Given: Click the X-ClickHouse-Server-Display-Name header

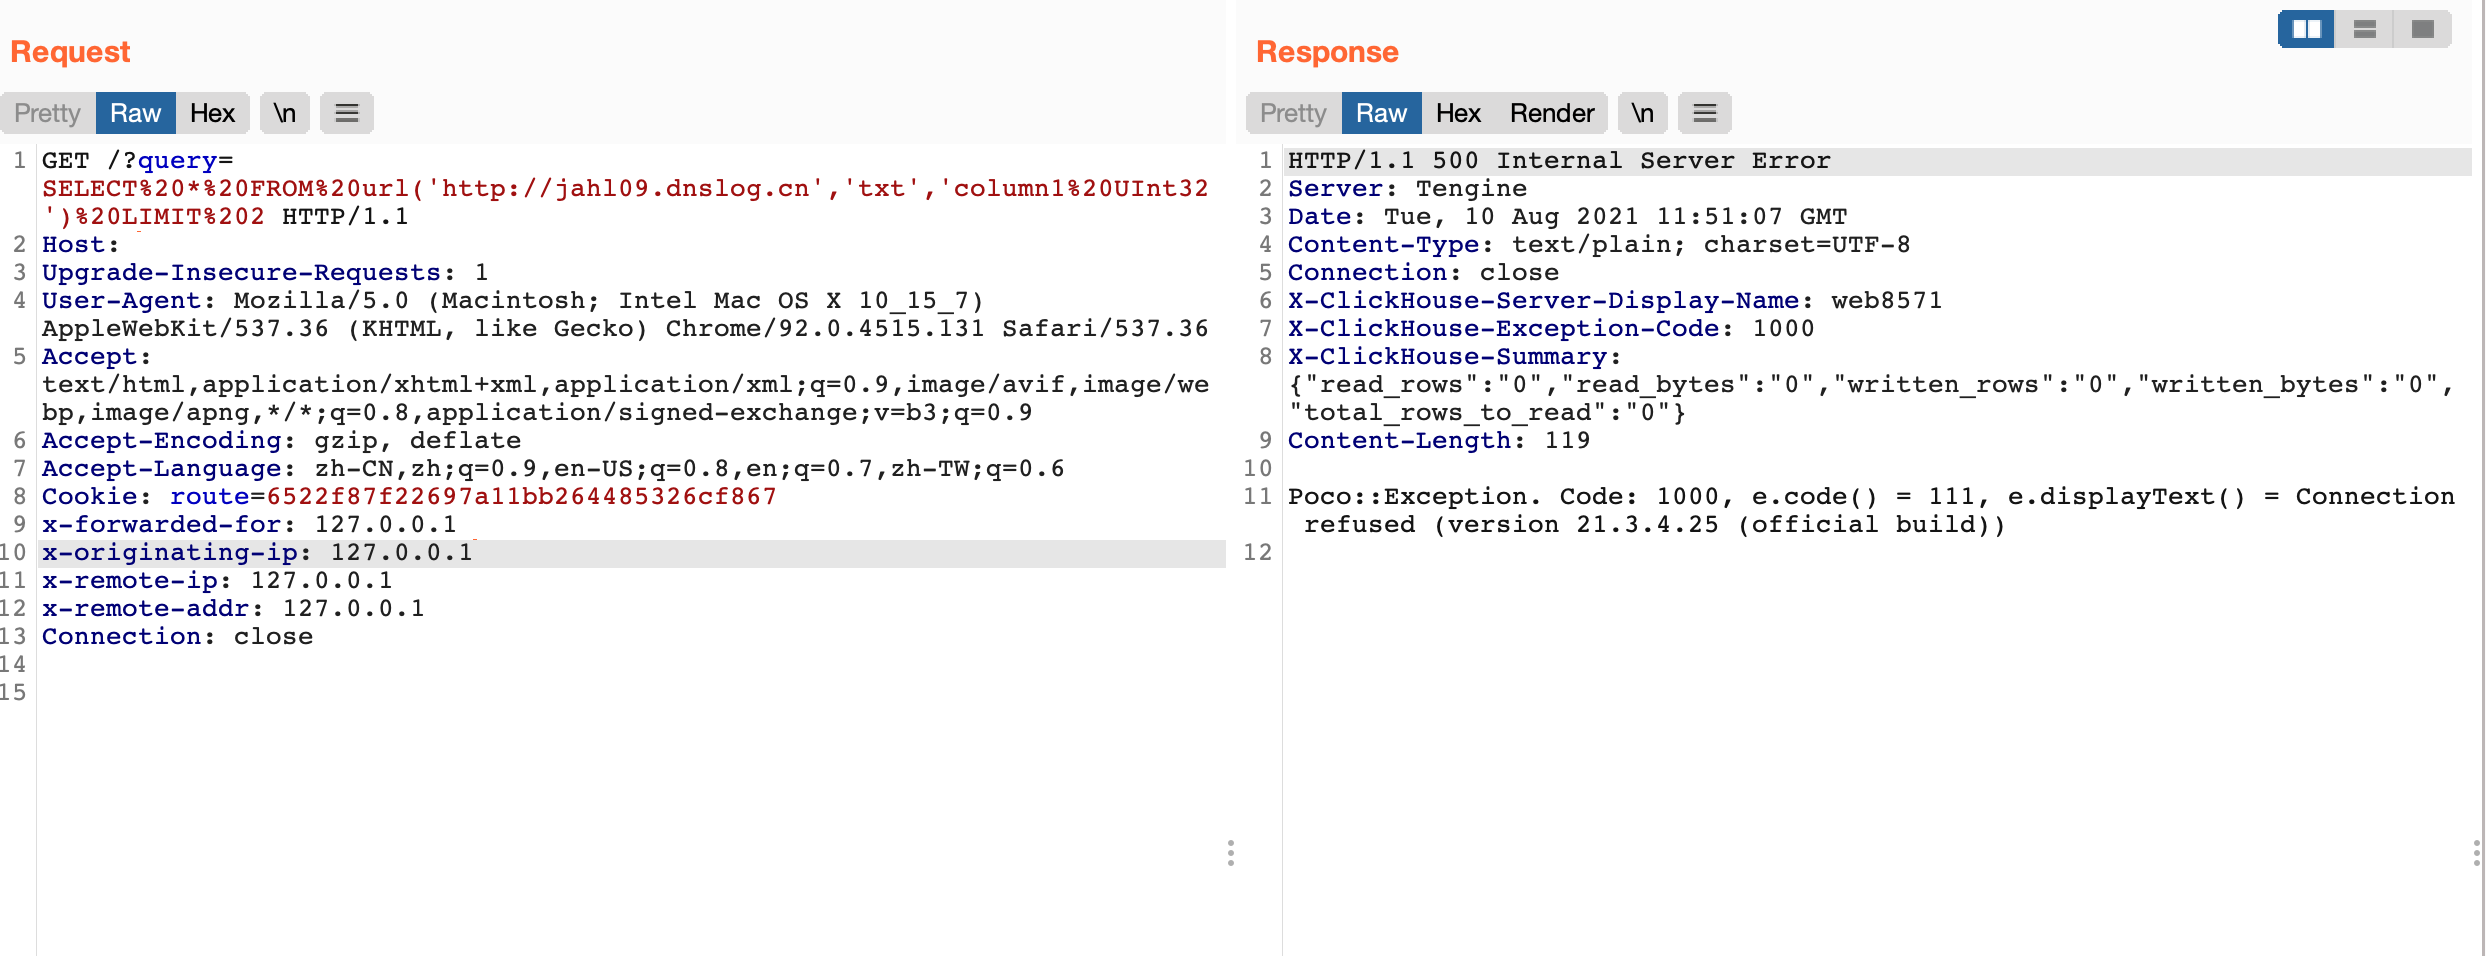Looking at the screenshot, I should pos(1615,301).
